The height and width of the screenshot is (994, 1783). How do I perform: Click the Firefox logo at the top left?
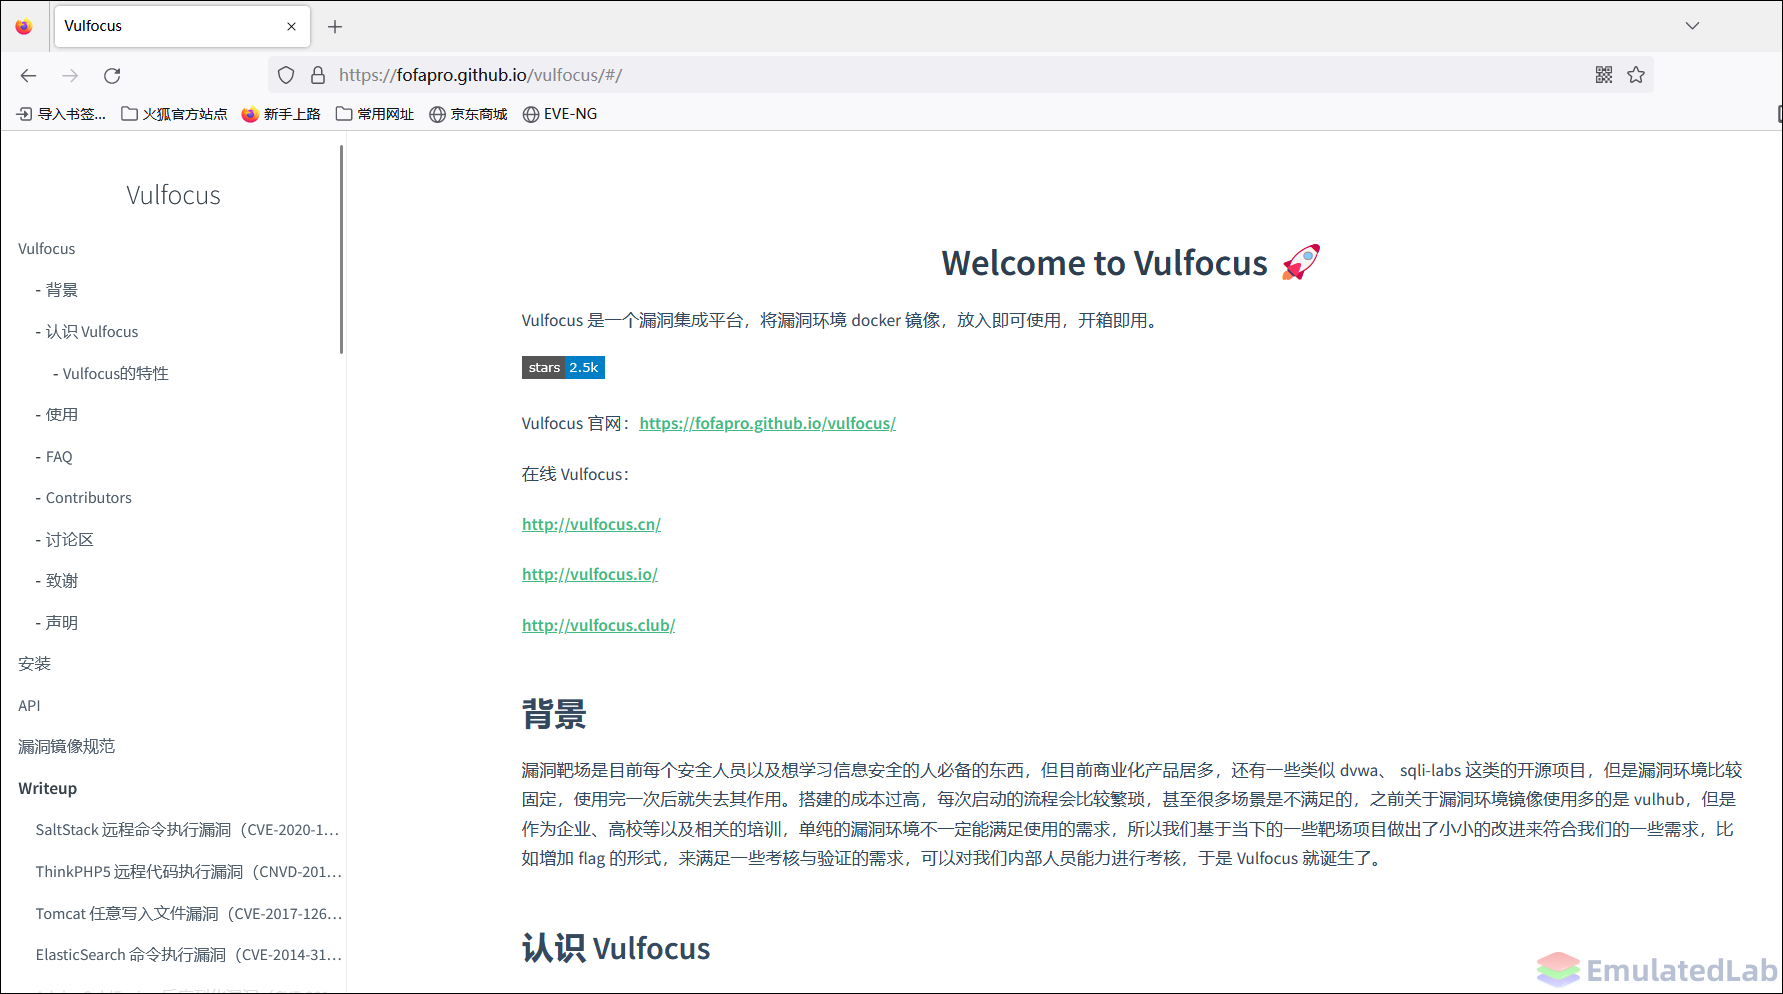coord(23,27)
